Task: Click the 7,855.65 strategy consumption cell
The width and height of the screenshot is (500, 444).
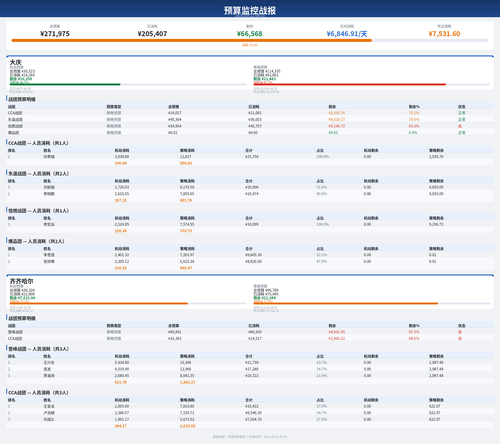Action: (187, 194)
